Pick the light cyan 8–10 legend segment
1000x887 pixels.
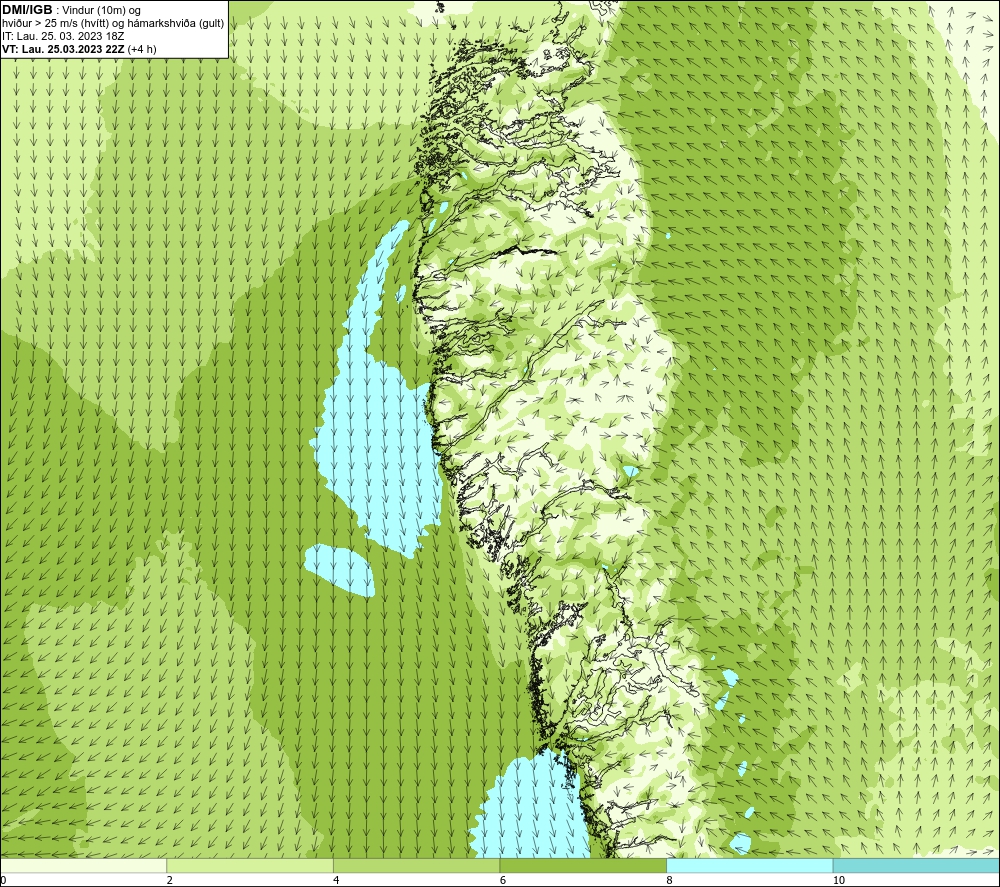tap(749, 865)
